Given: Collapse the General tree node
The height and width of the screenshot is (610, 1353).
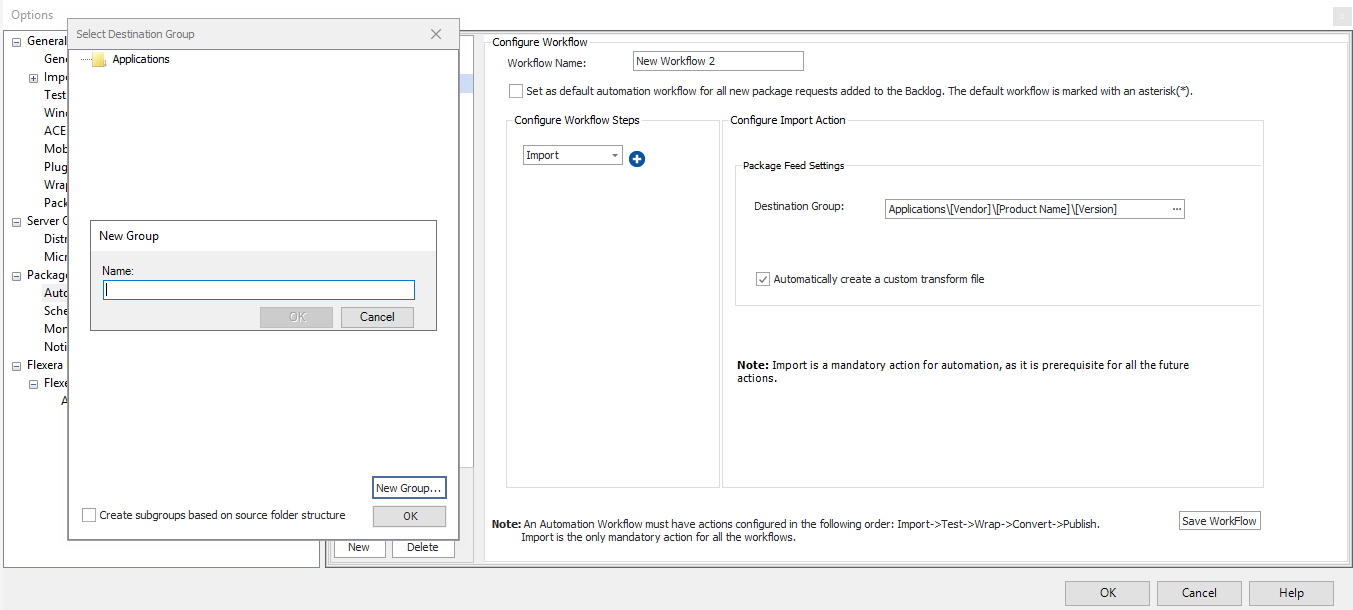Looking at the screenshot, I should (17, 42).
